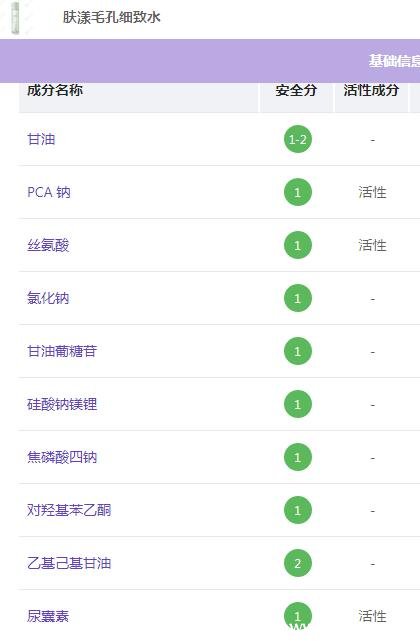Image resolution: width=420 pixels, height=641 pixels.
Task: Click the safety score badge for 丝氨酸
Action: point(298,245)
